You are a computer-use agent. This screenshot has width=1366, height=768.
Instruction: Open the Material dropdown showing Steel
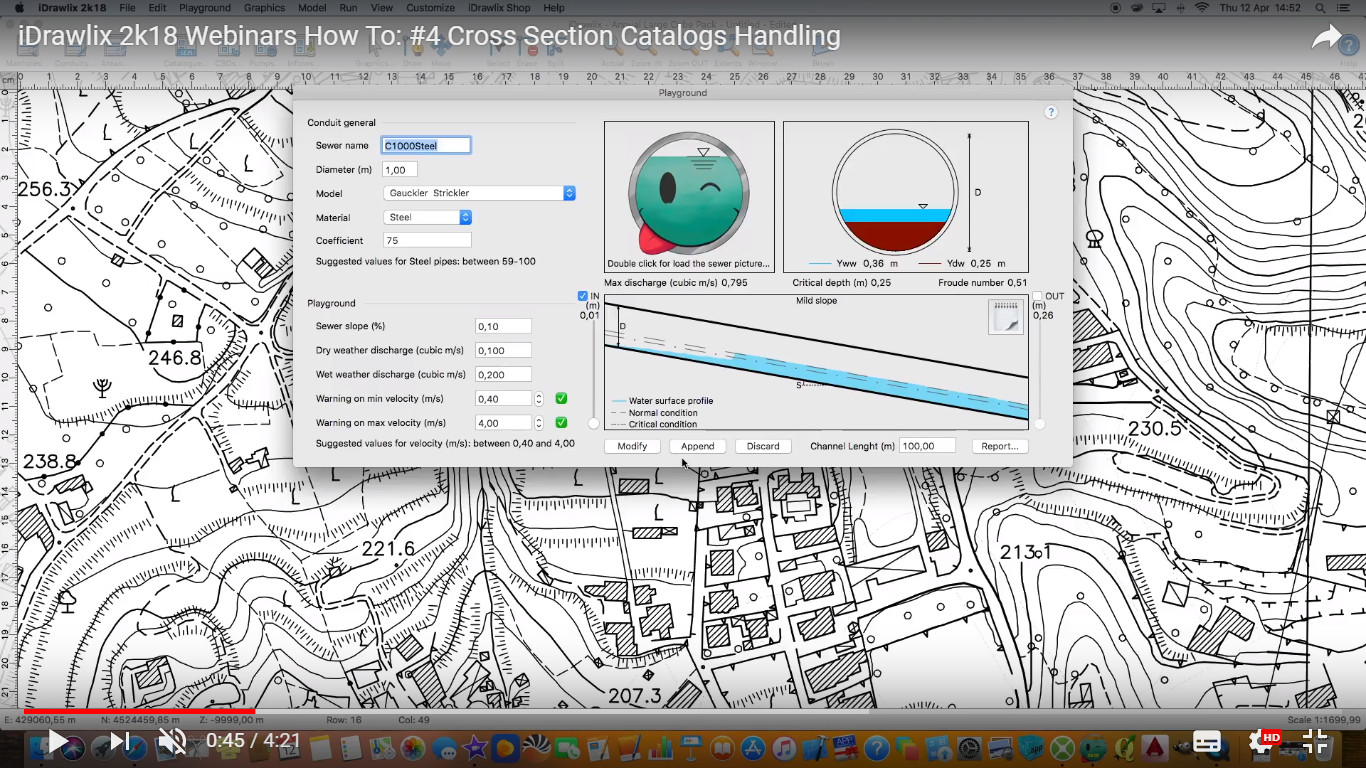428,217
